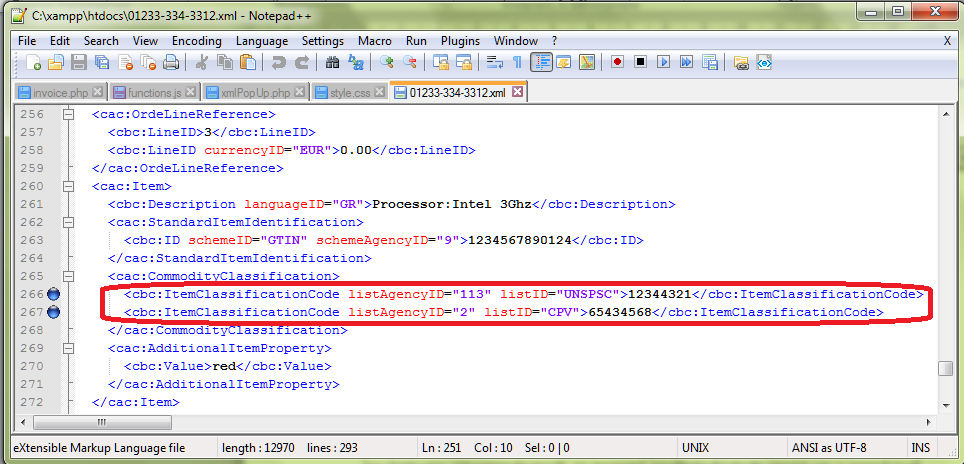Collapse cac:AdditionalItemProperty fold at line 269
The height and width of the screenshot is (464, 964).
68,348
